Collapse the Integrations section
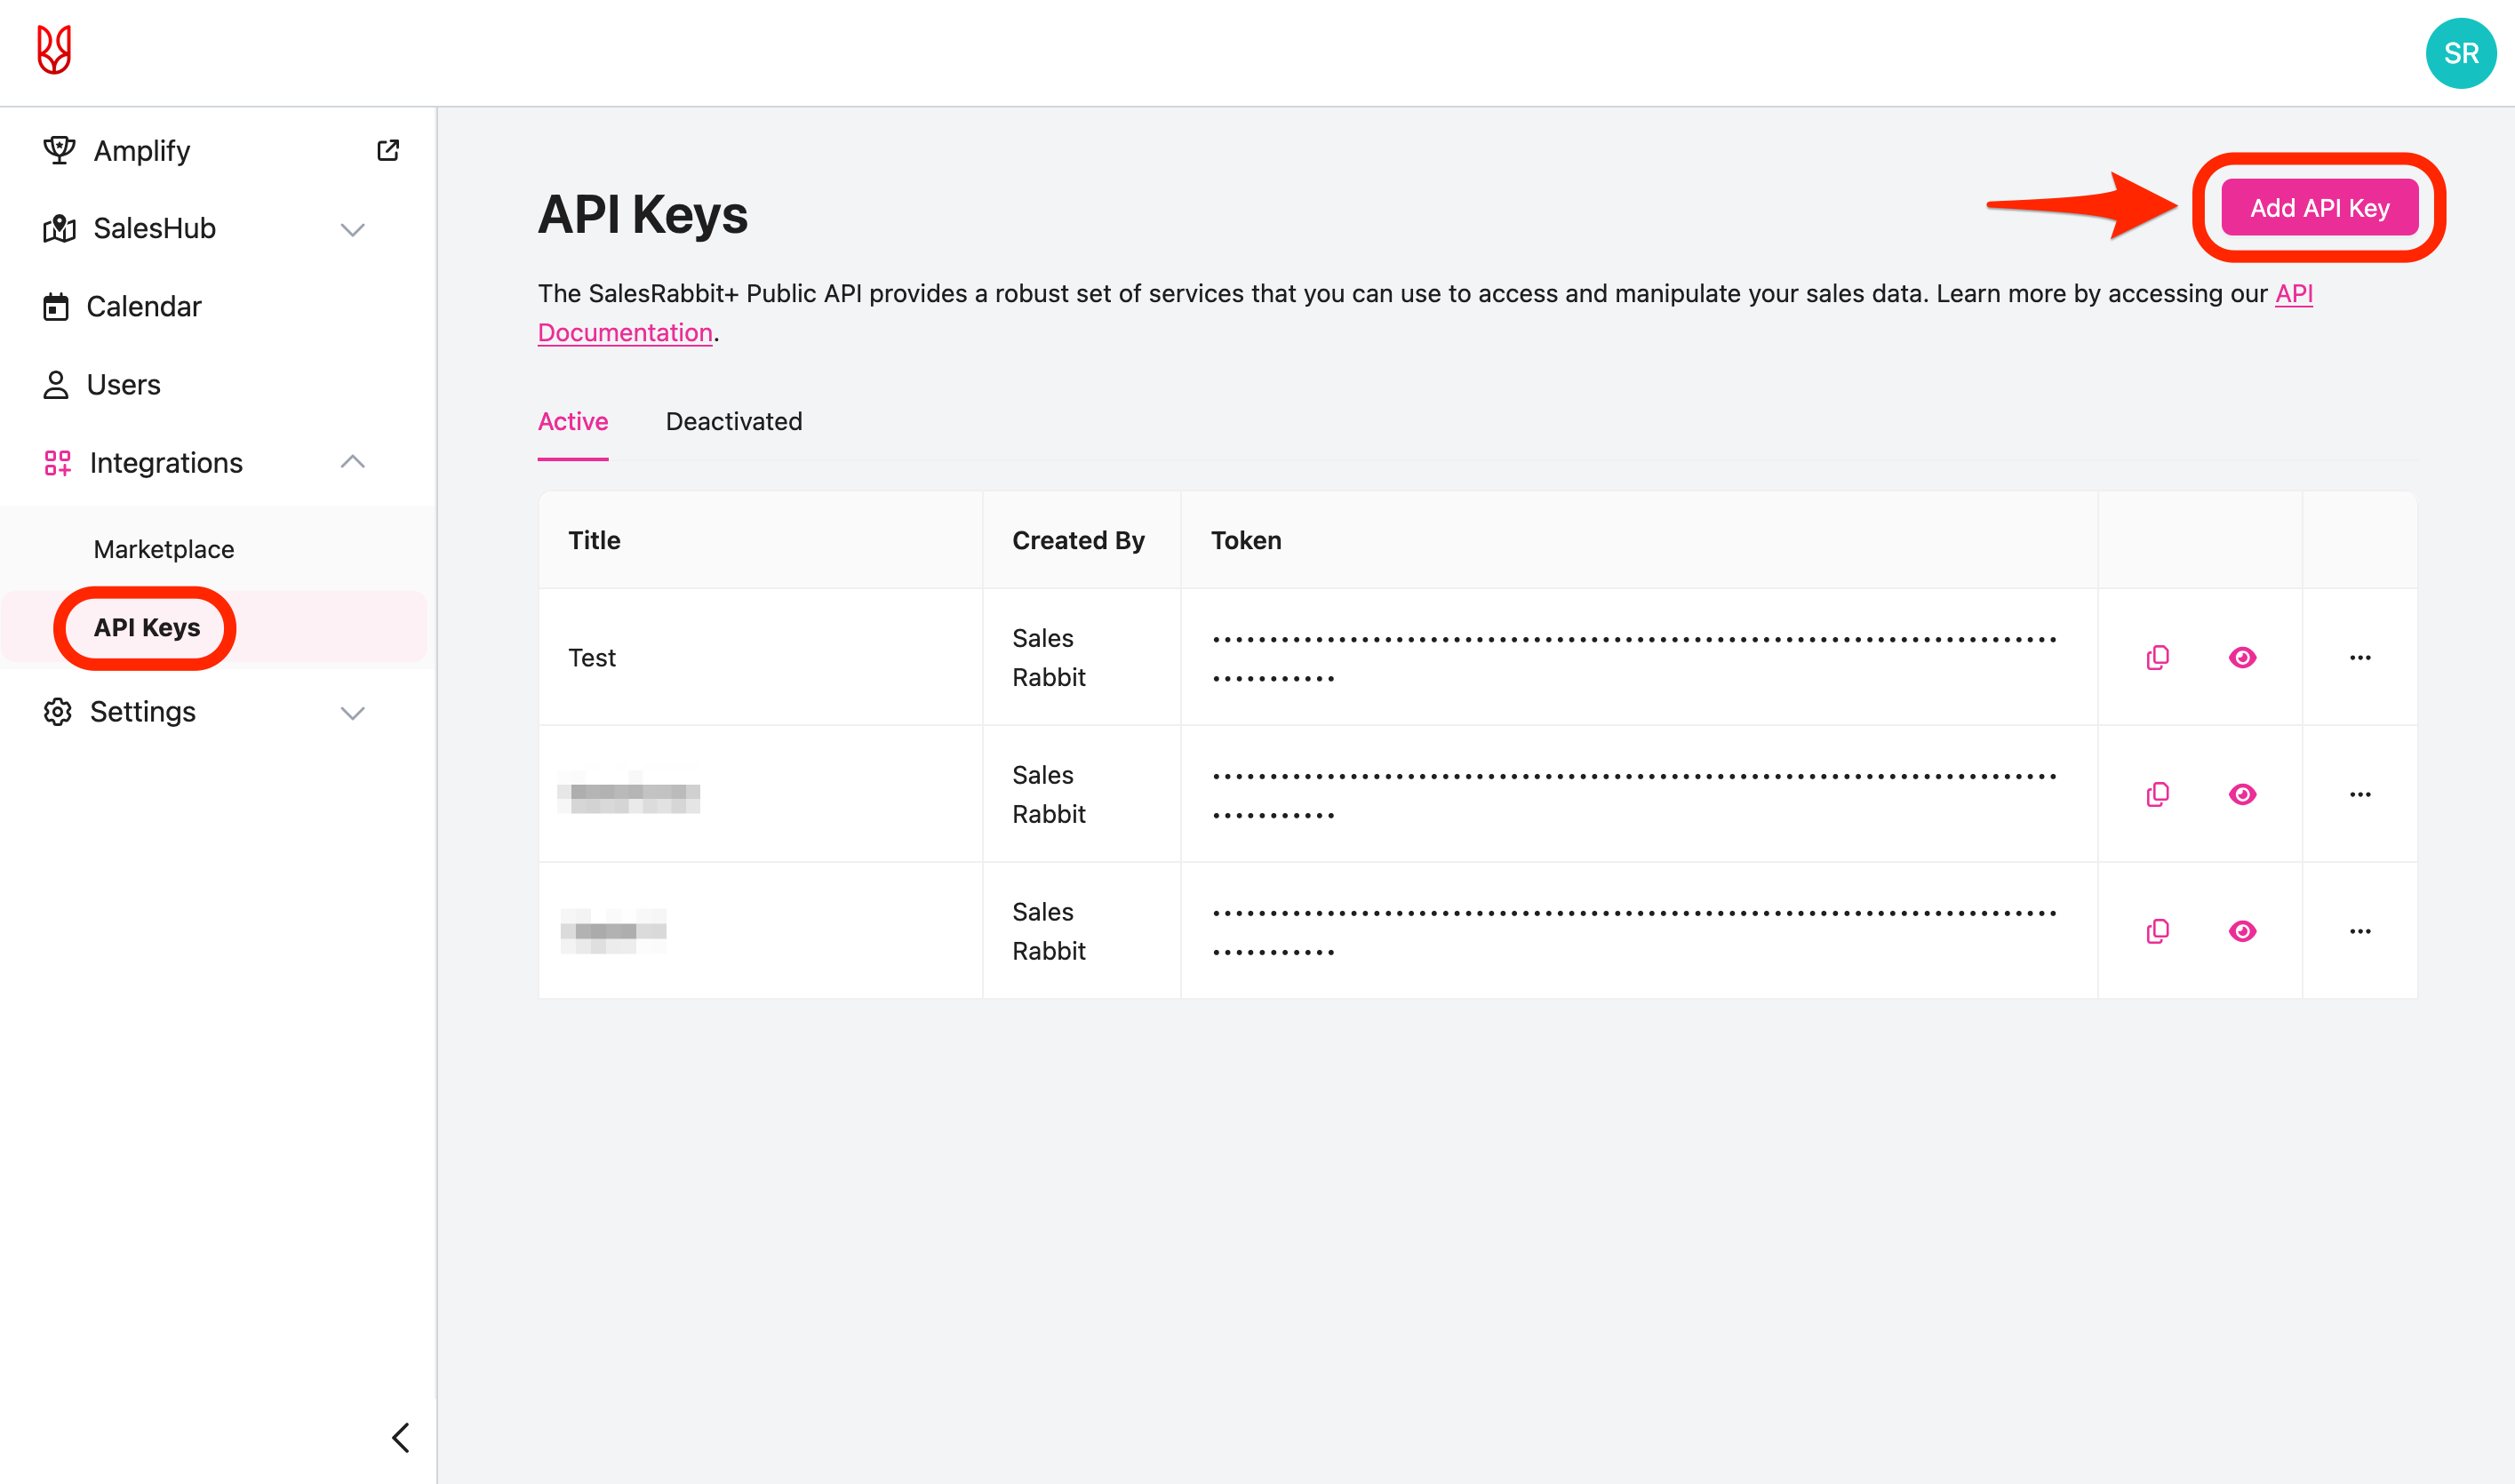The image size is (2515, 1484). click(352, 462)
